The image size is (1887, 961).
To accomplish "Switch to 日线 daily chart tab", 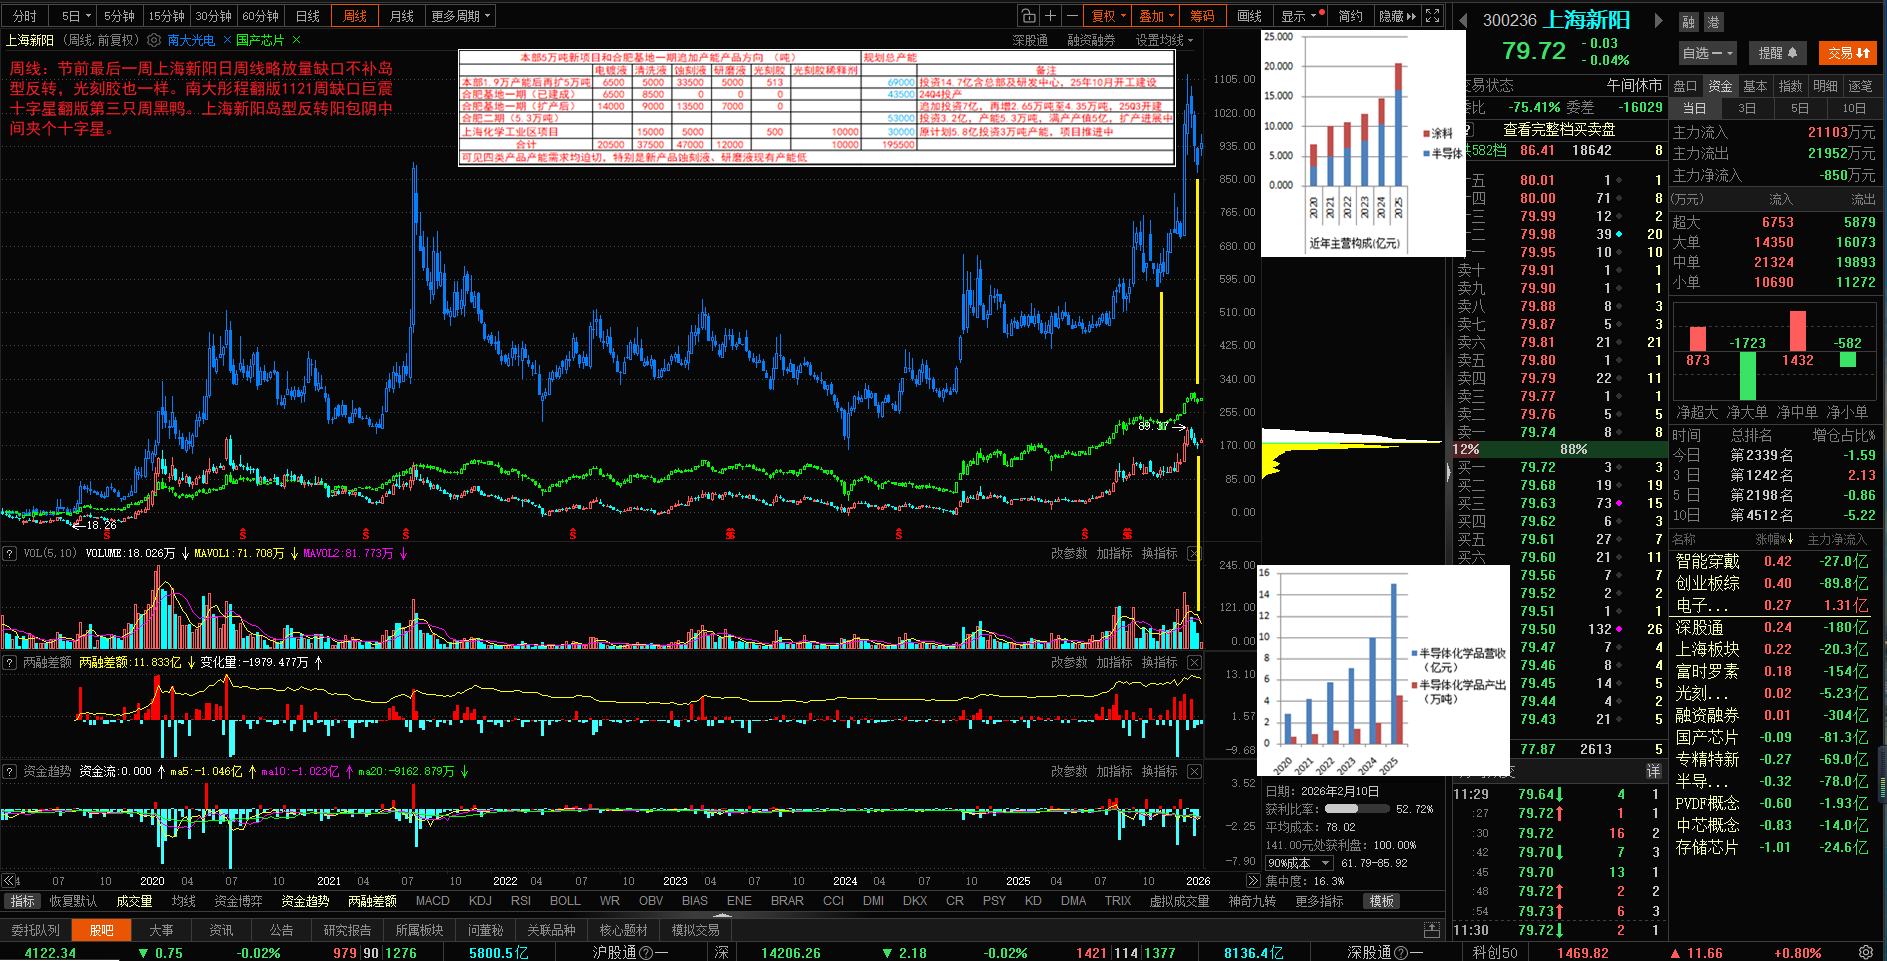I will pyautogui.click(x=308, y=16).
